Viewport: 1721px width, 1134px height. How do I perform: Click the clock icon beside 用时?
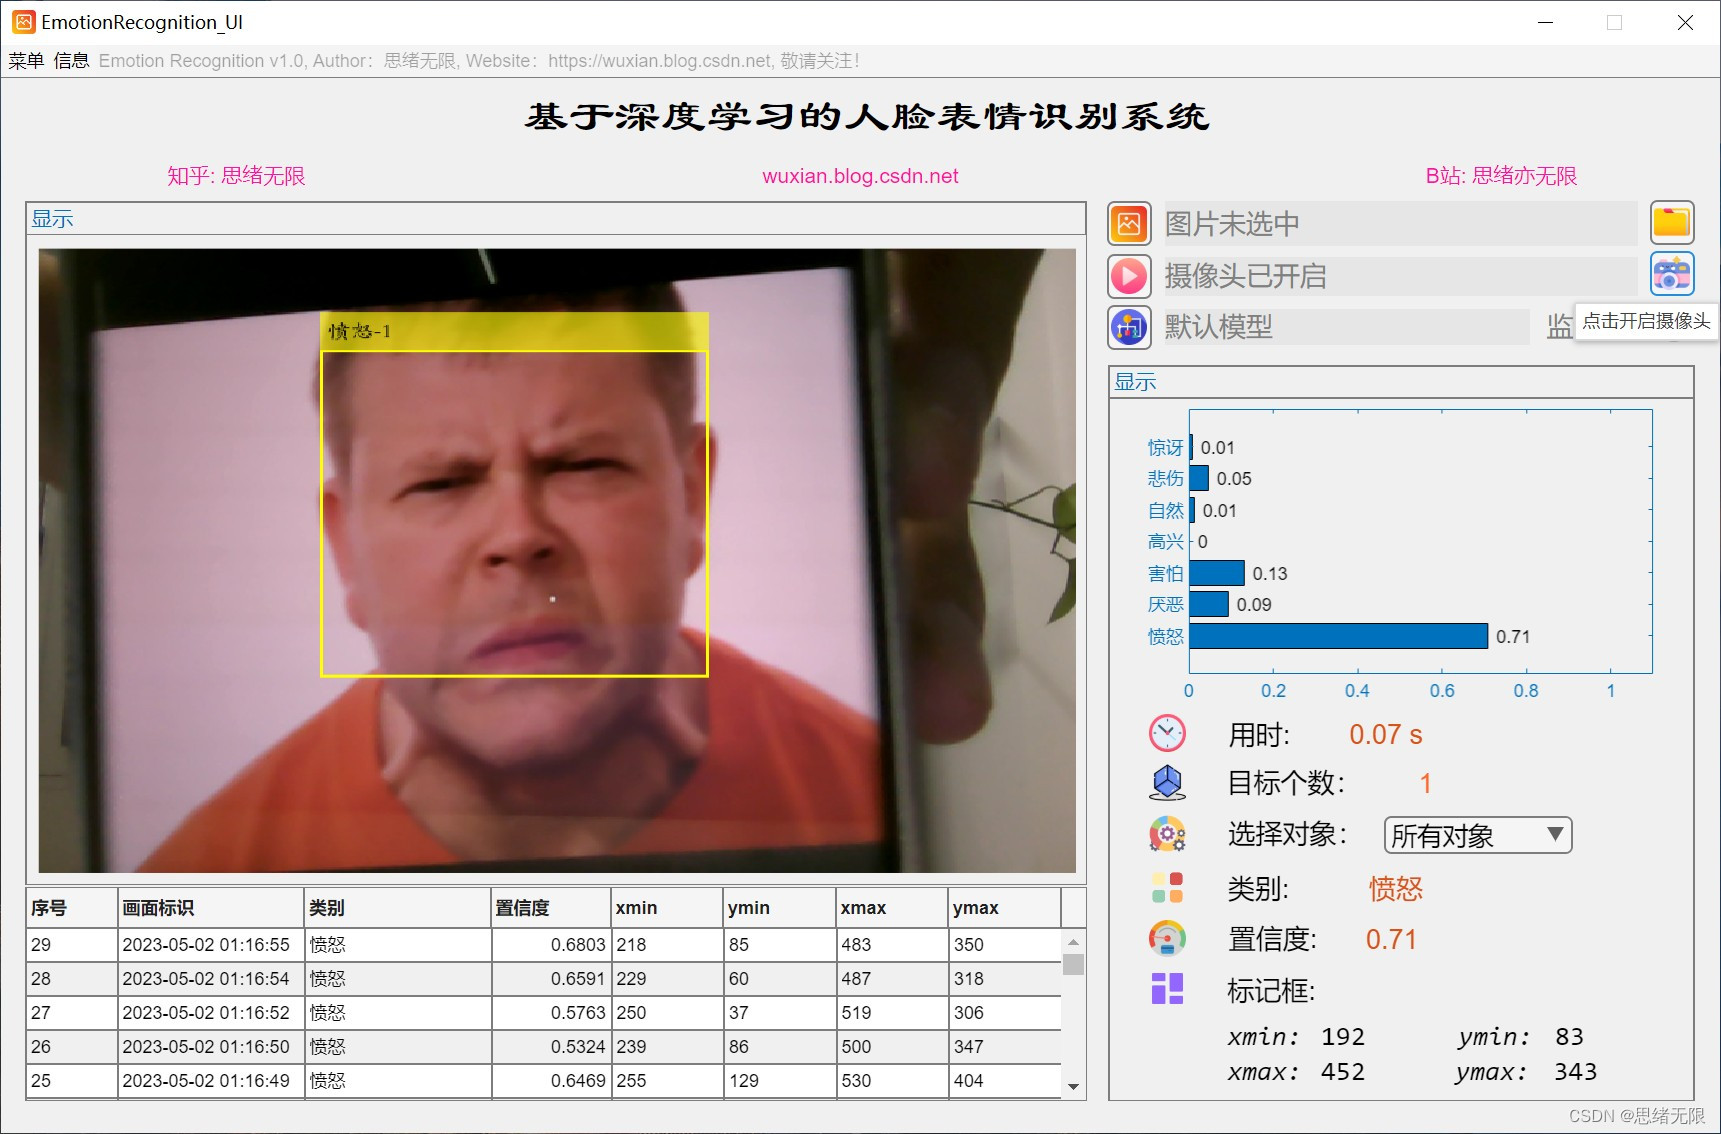click(x=1167, y=734)
